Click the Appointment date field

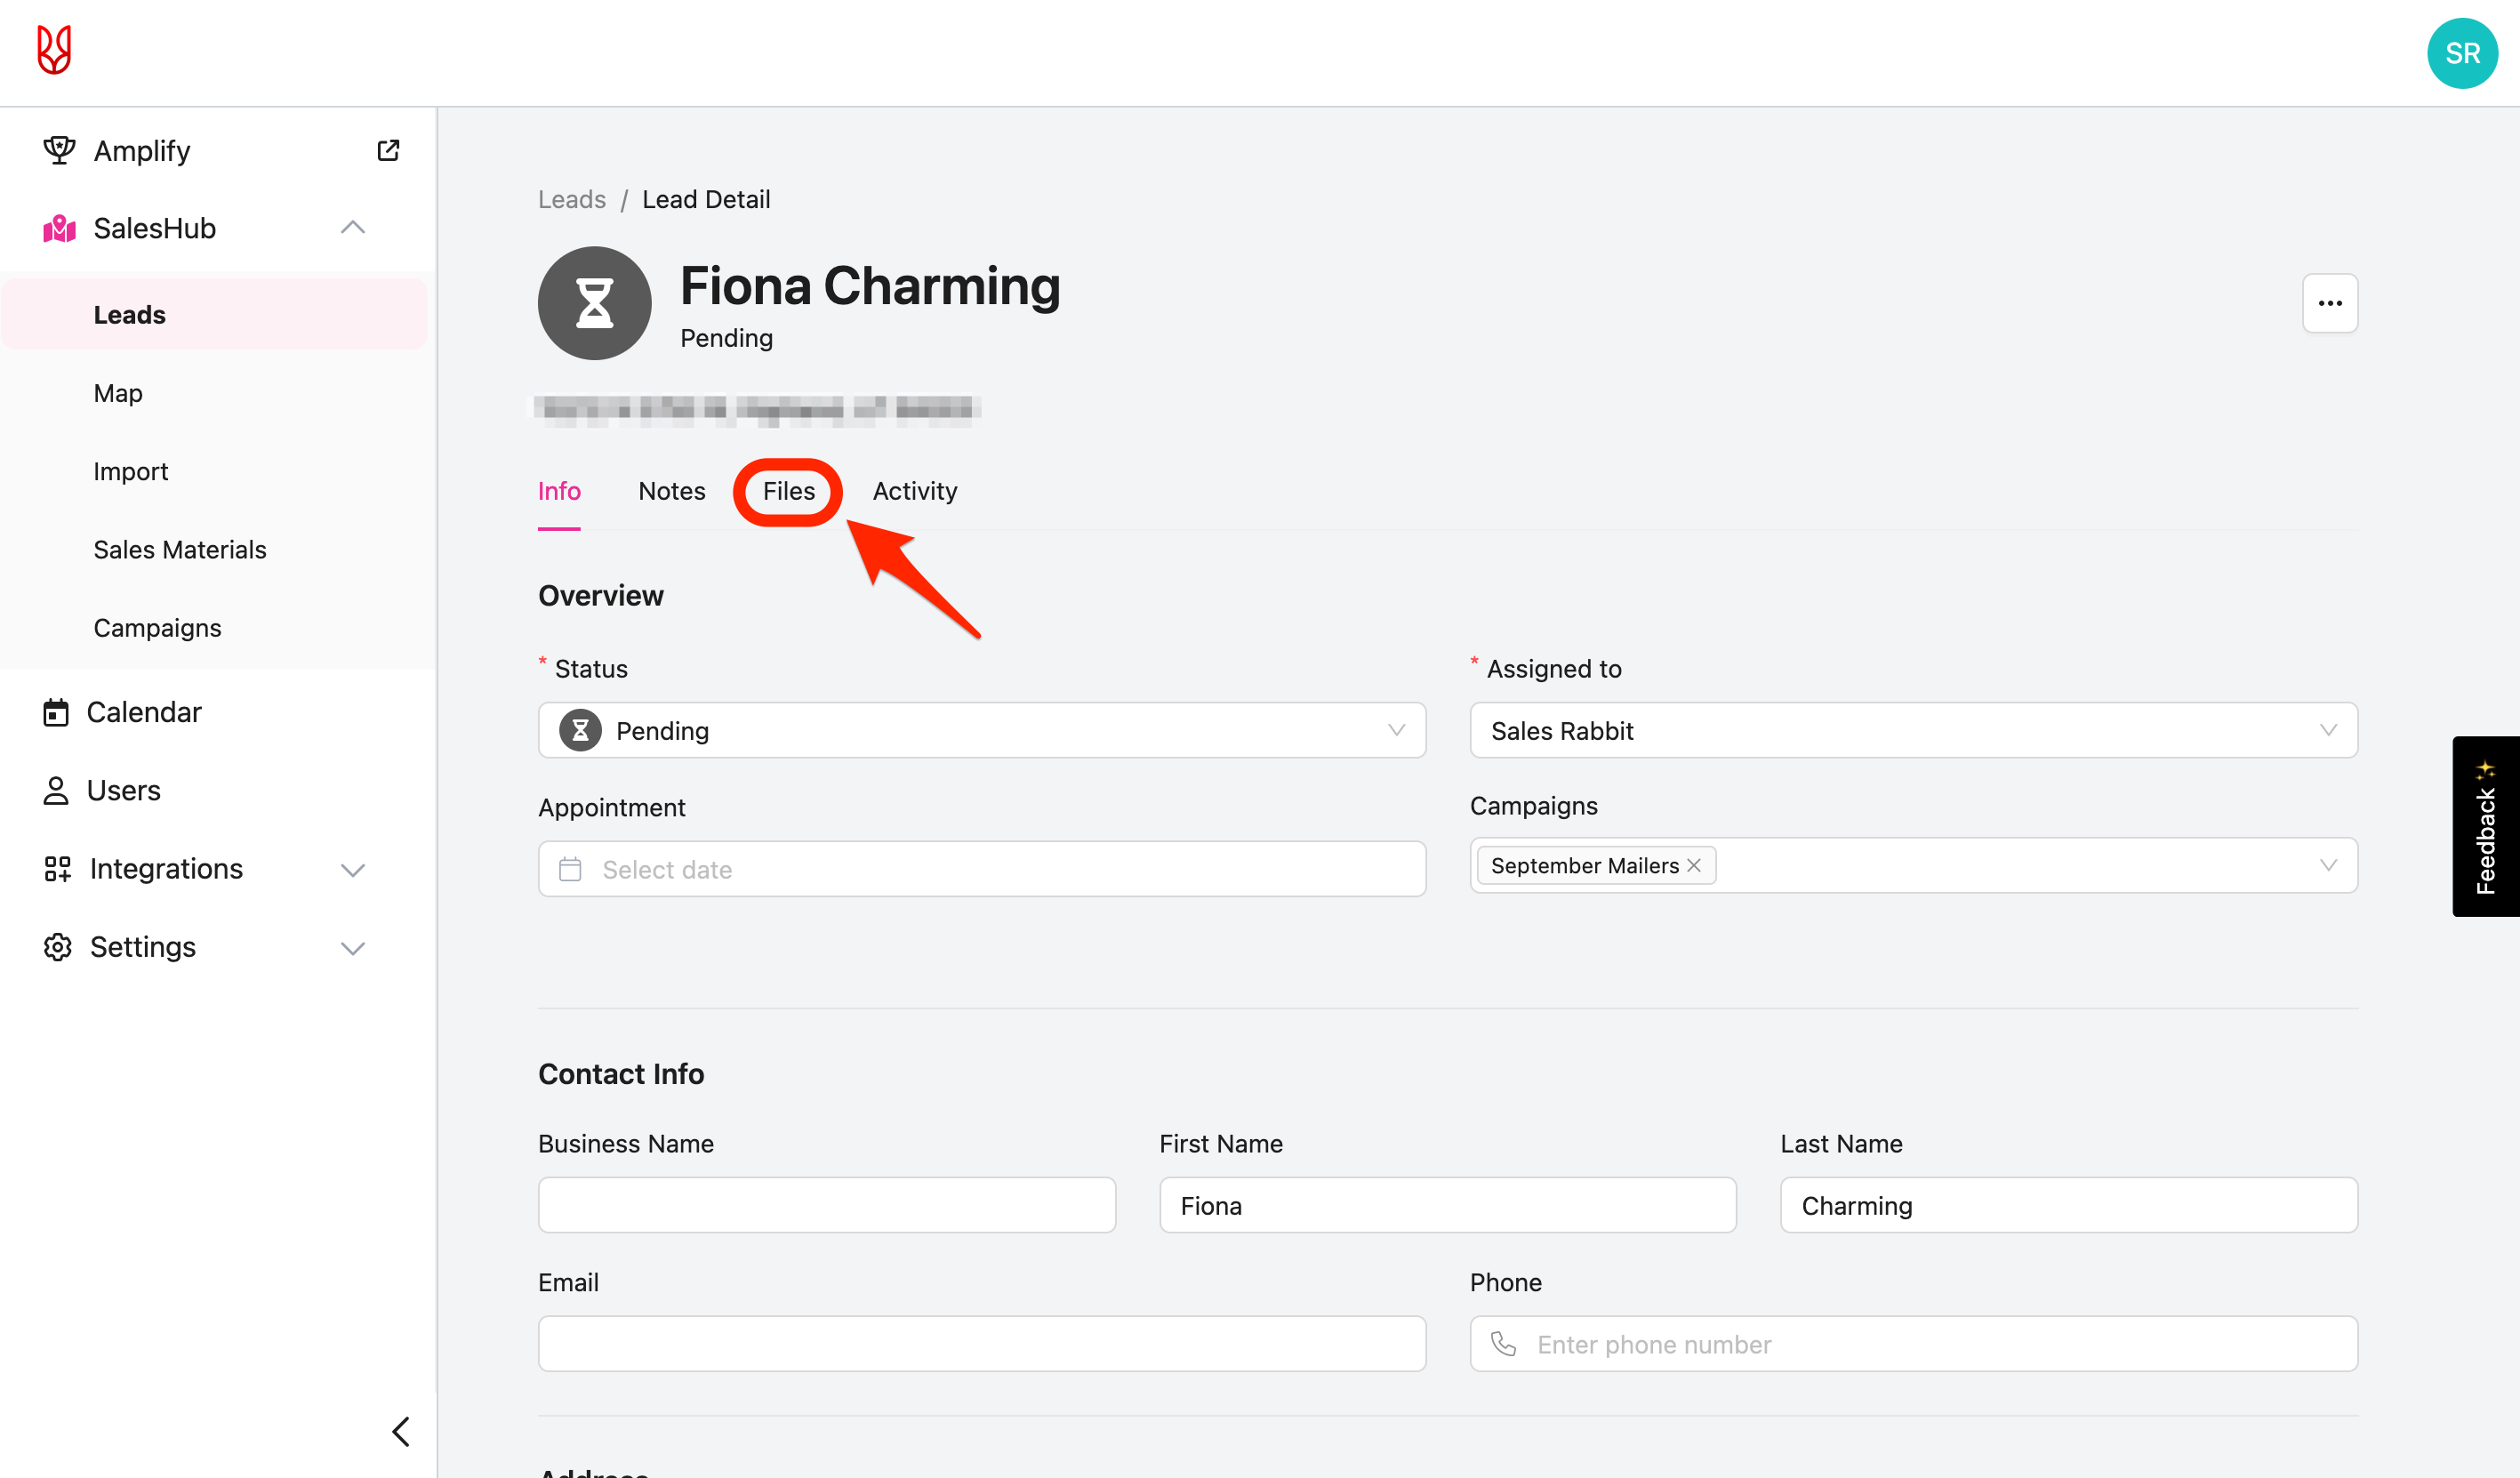click(981, 869)
